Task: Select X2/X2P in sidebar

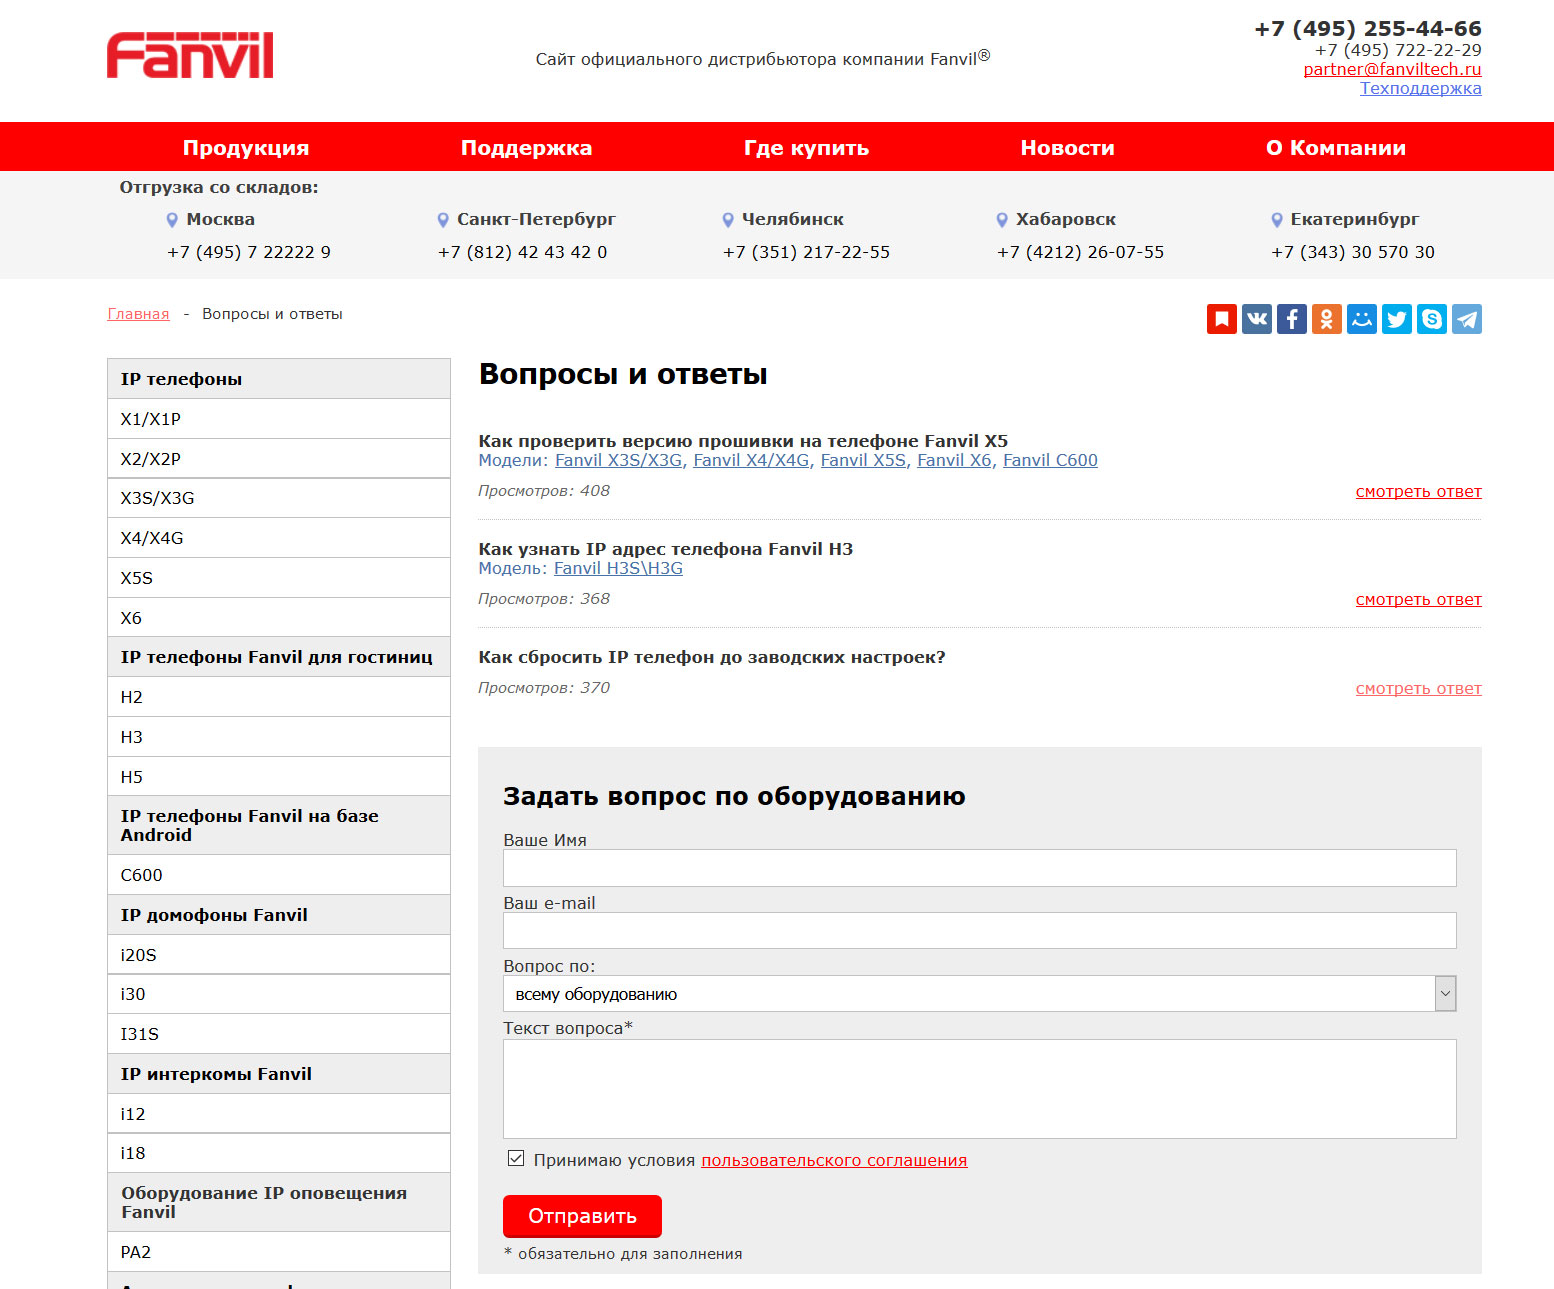Action: coord(279,459)
